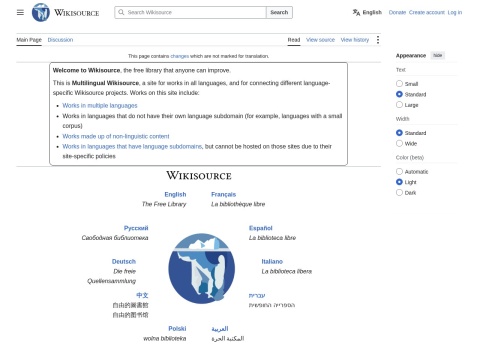The width and height of the screenshot is (480, 360).
Task: Focus the Search Wikisource input field
Action: [x=190, y=12]
